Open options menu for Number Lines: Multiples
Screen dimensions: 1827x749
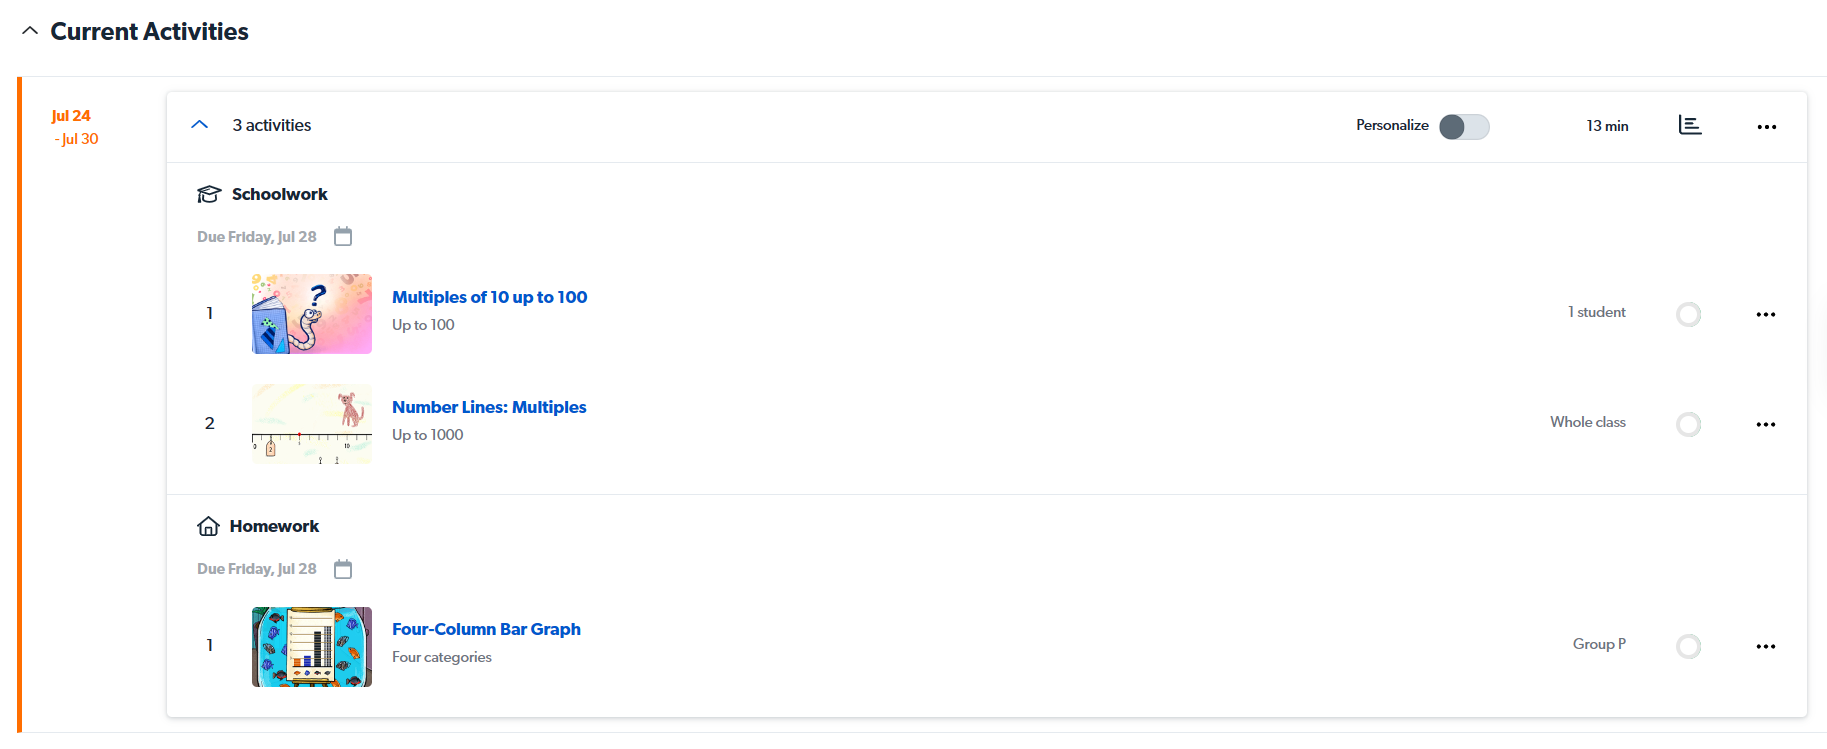1766,425
